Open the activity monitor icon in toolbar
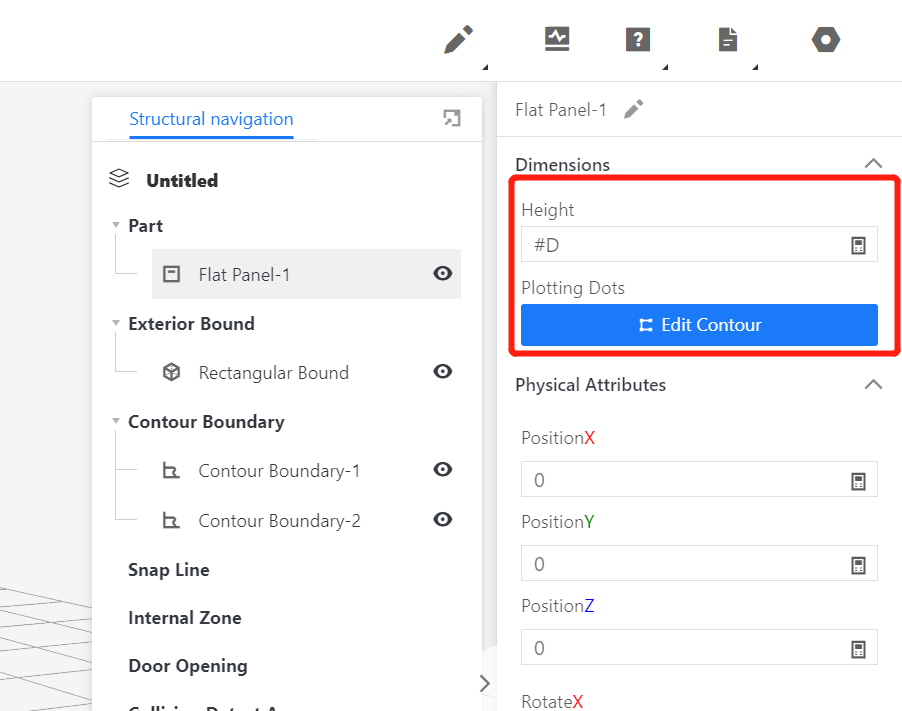The image size is (902, 711). pyautogui.click(x=557, y=39)
